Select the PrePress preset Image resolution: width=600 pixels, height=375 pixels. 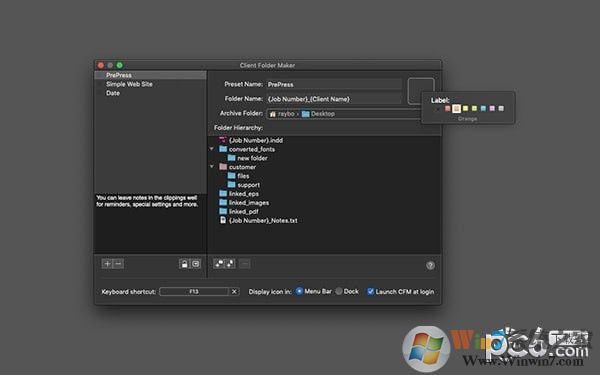point(150,75)
